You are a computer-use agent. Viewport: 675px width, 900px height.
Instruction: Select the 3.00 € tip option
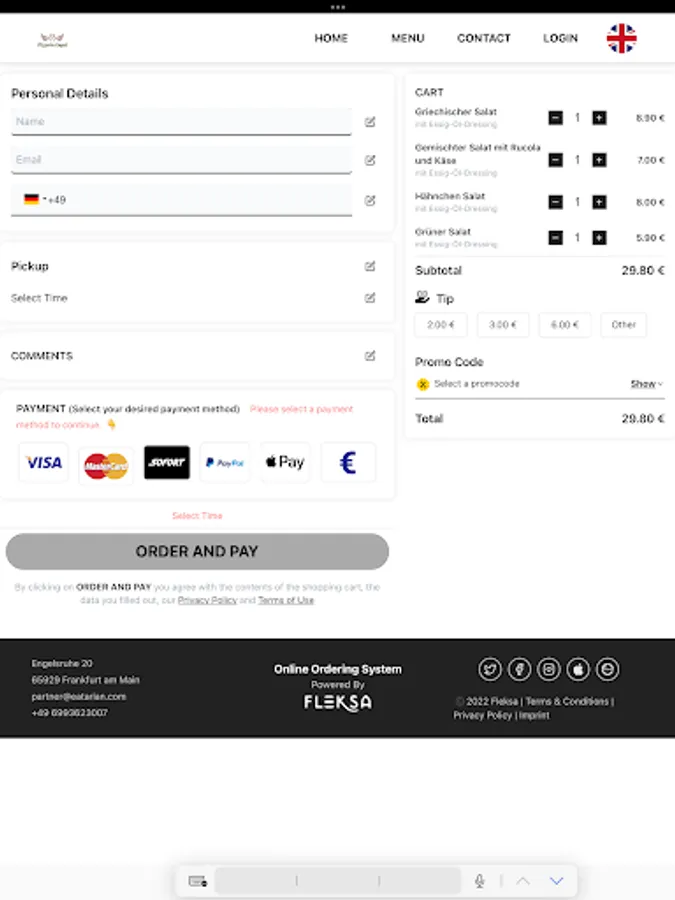tap(503, 325)
